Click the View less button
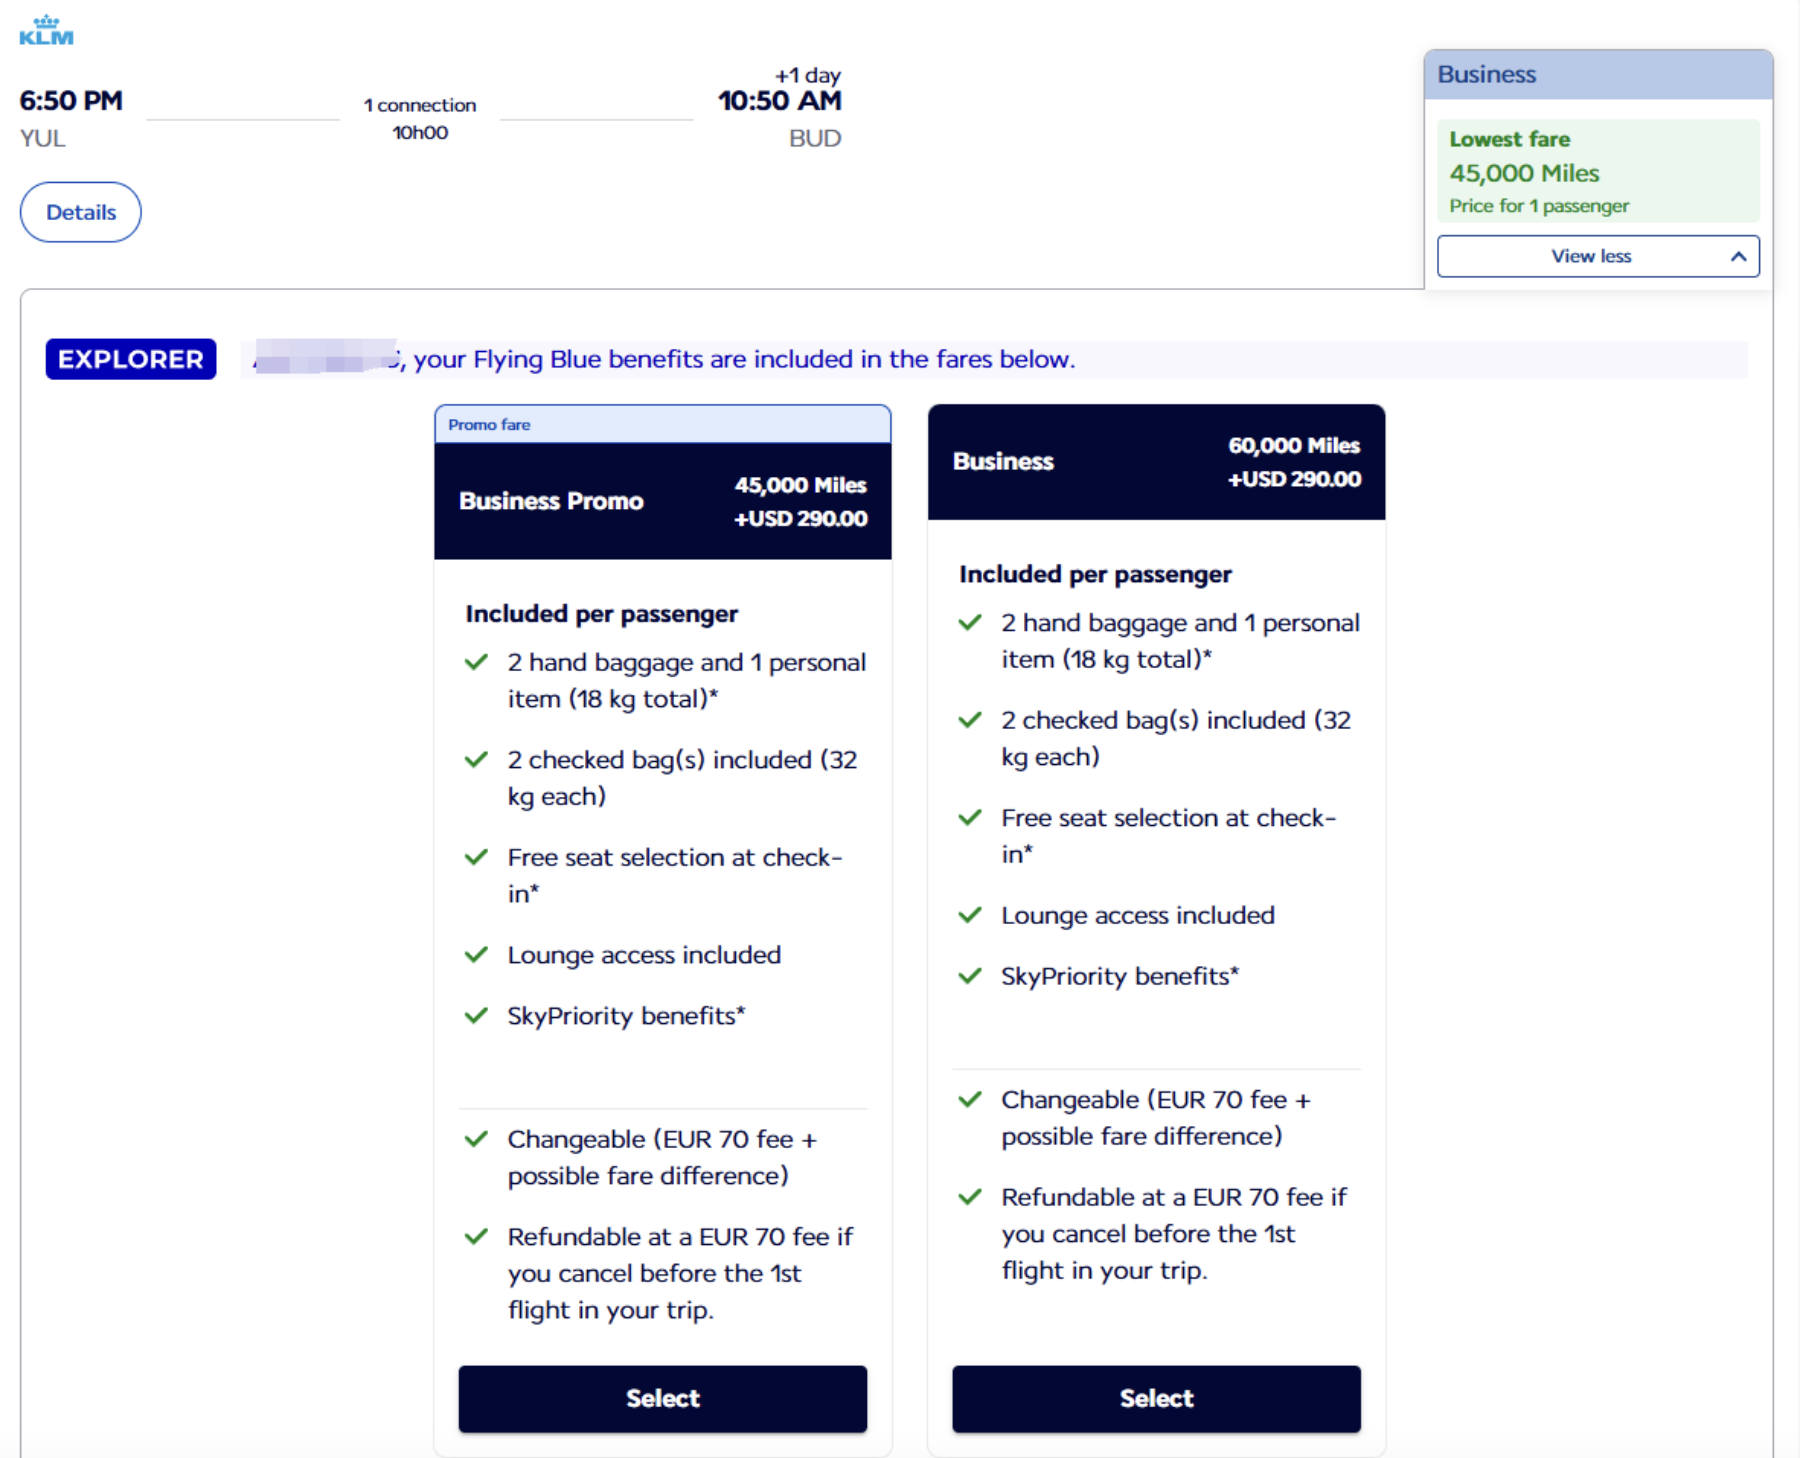This screenshot has width=1800, height=1458. [x=1598, y=257]
